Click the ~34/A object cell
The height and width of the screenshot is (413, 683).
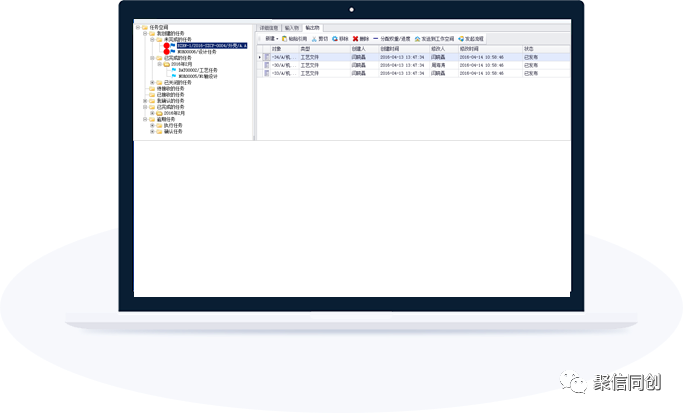284,57
